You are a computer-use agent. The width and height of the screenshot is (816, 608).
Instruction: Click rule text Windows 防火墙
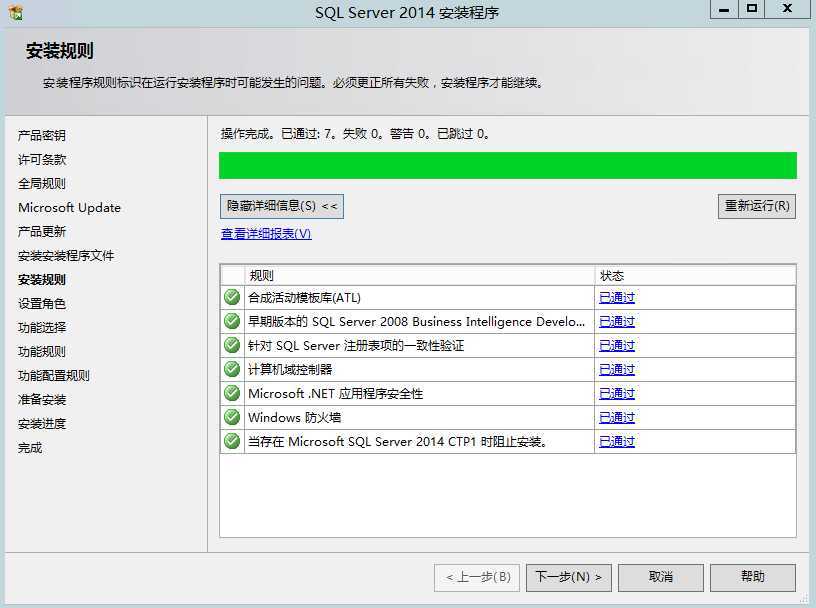click(295, 417)
